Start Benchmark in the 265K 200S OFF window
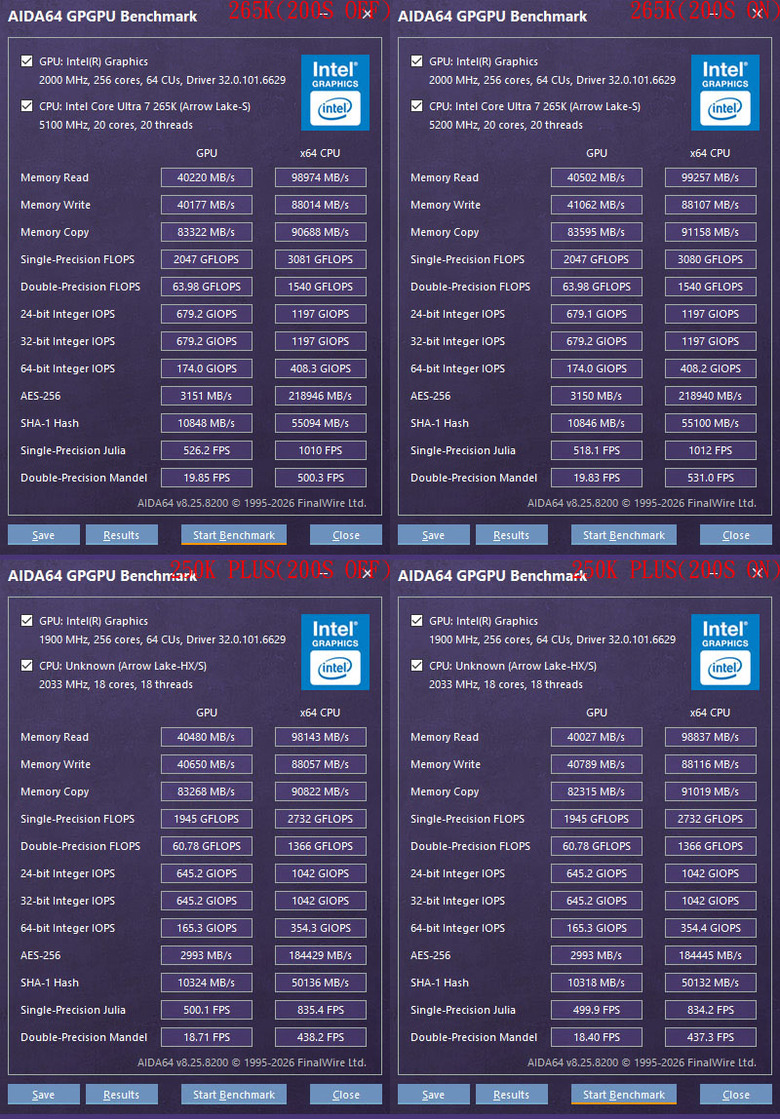 [234, 535]
